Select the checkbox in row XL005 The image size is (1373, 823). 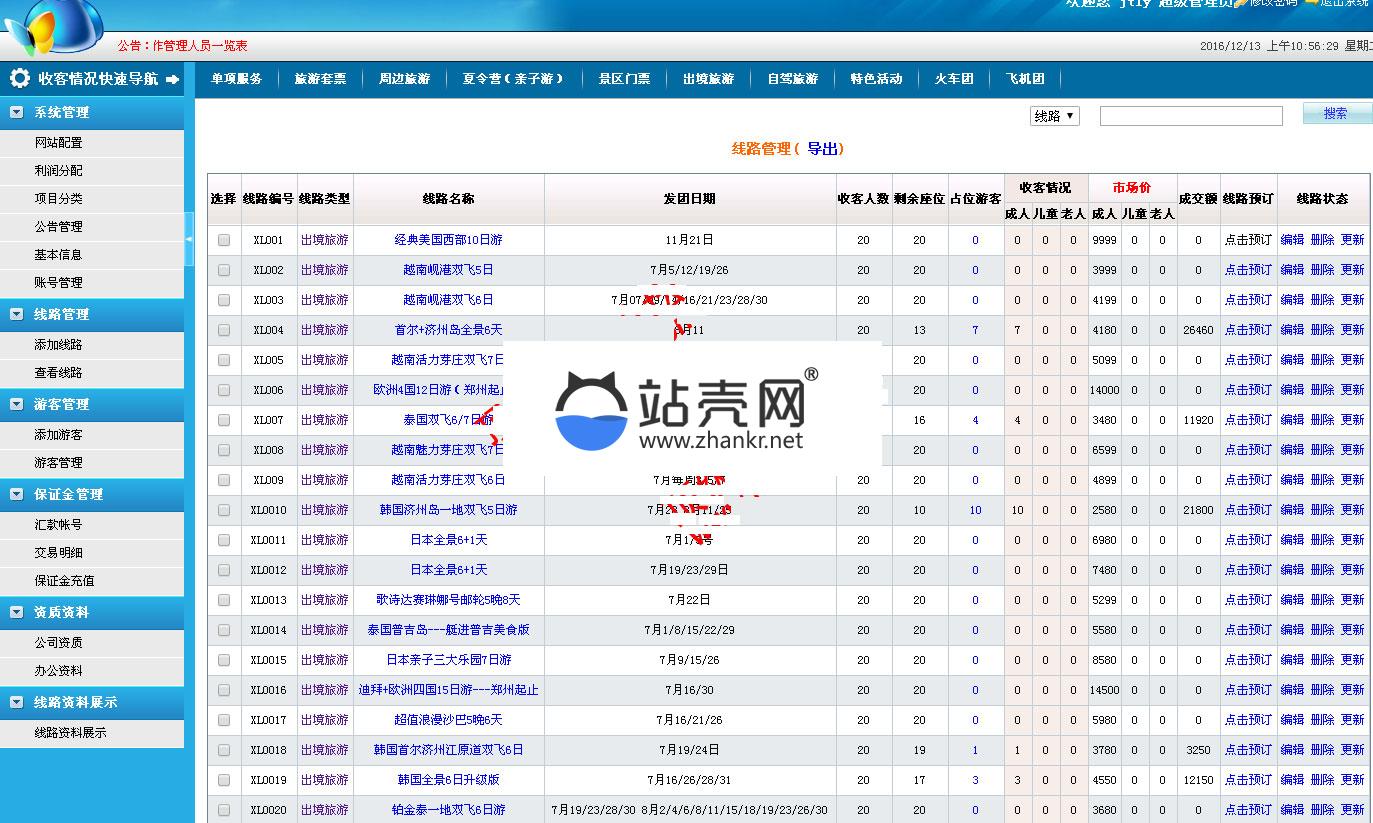pyautogui.click(x=224, y=360)
